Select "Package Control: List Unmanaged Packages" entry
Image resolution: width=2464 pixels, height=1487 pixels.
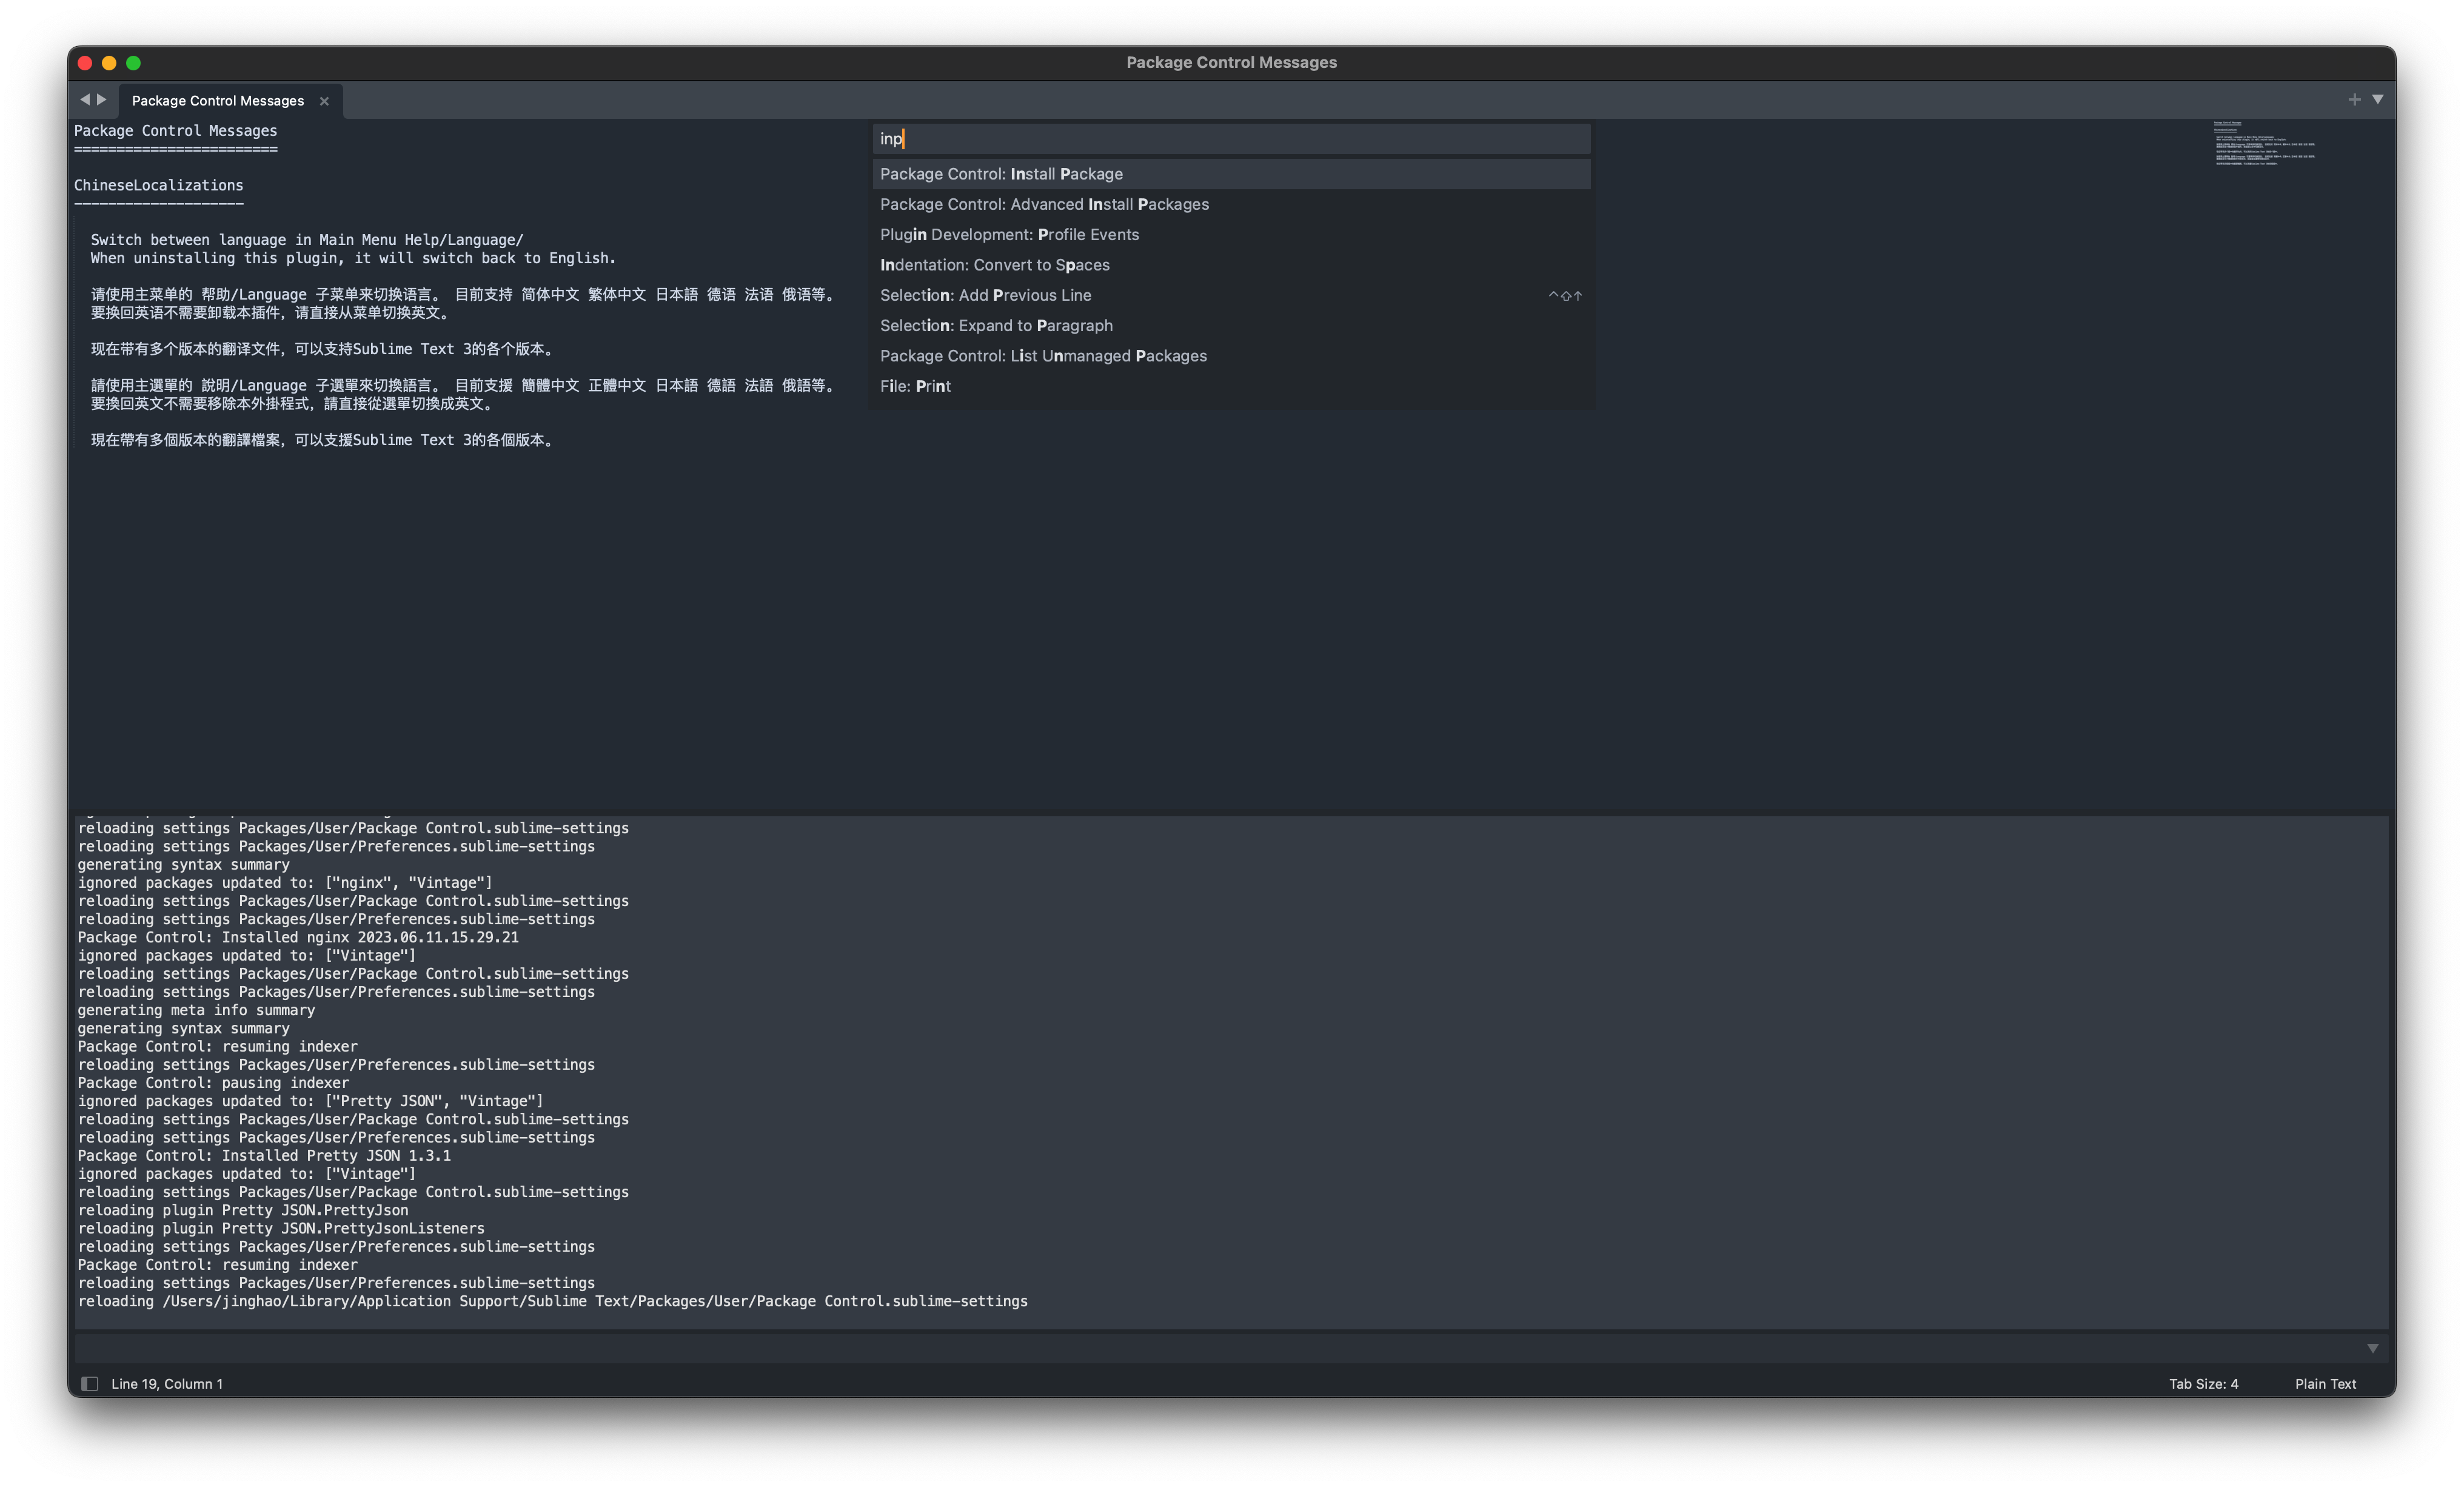click(x=1043, y=355)
